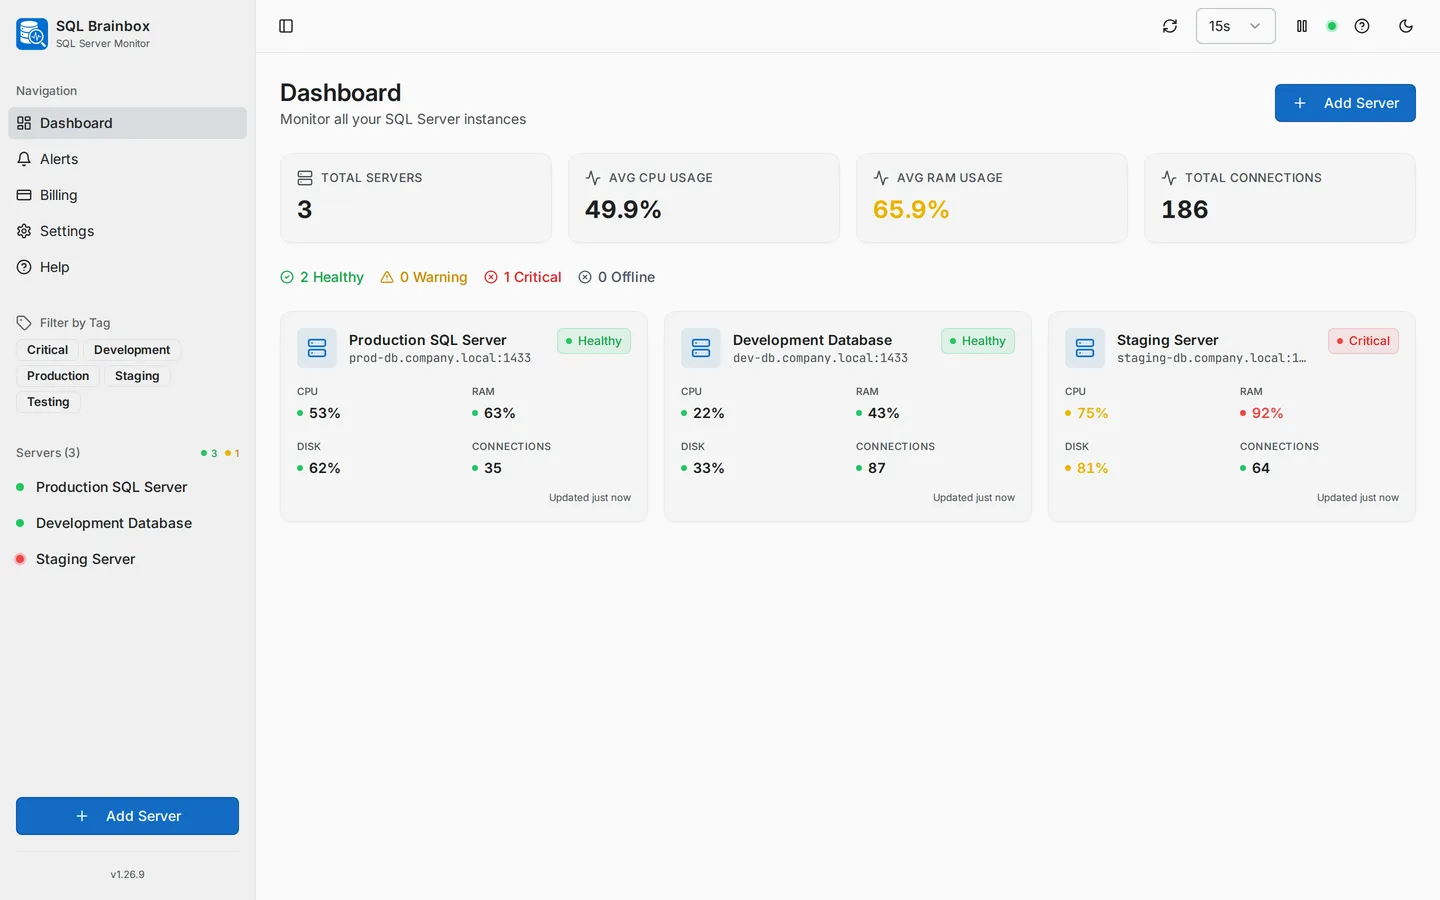Click the Avg RAM Usage pulse icon

(881, 178)
